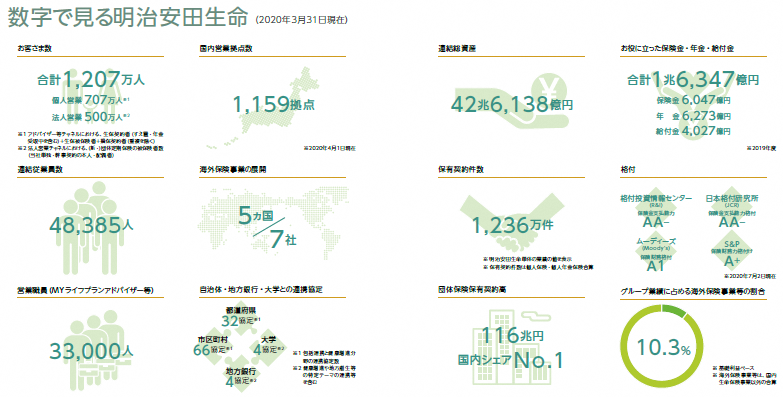
Task: Click the main title 数字で見る明治安田生命
Action: click(128, 17)
